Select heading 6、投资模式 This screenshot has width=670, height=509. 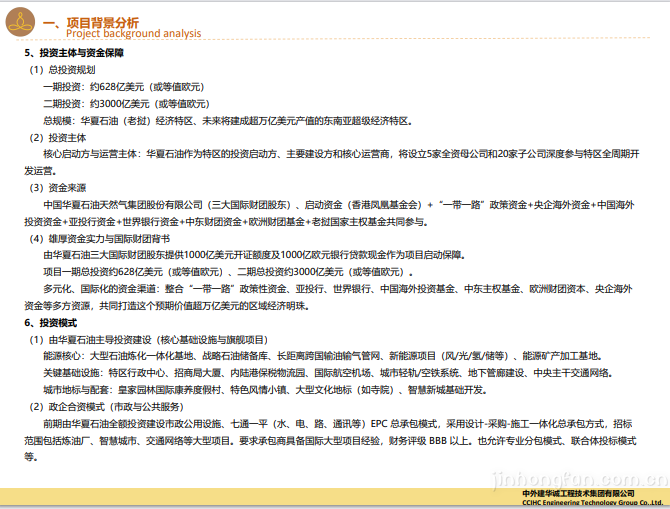pos(52,323)
